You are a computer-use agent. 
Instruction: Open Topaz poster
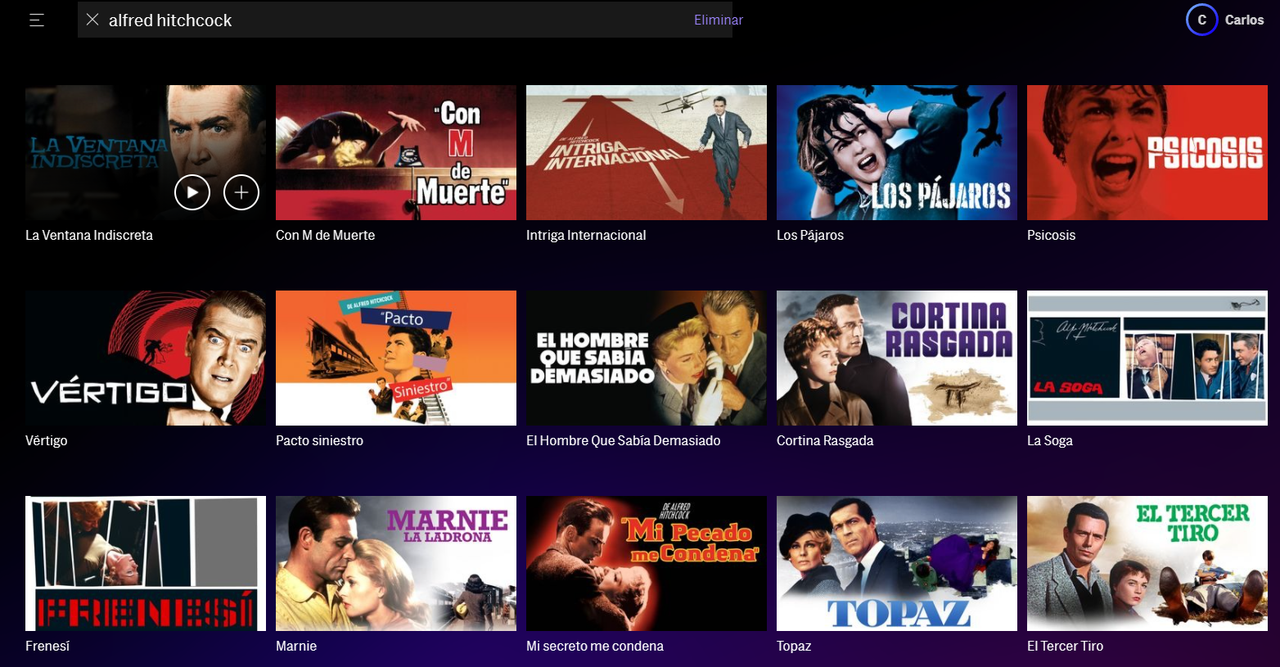pos(897,563)
